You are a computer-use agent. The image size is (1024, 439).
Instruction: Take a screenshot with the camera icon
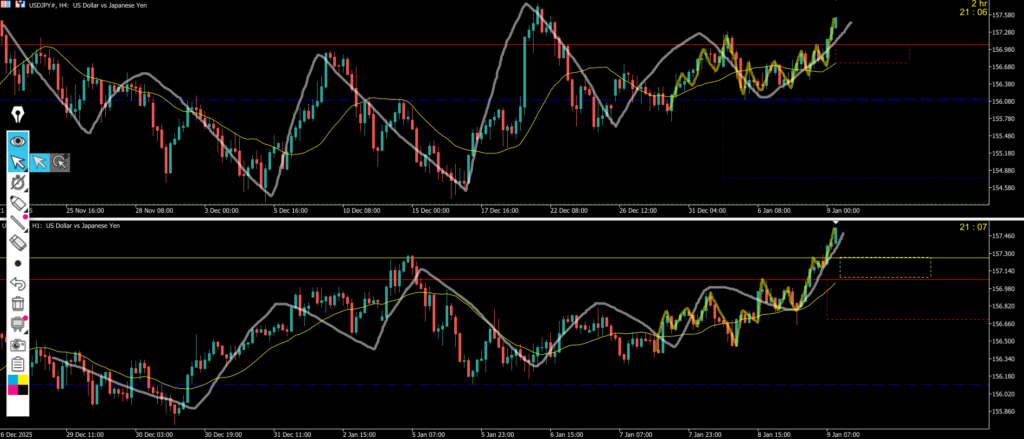[x=18, y=344]
